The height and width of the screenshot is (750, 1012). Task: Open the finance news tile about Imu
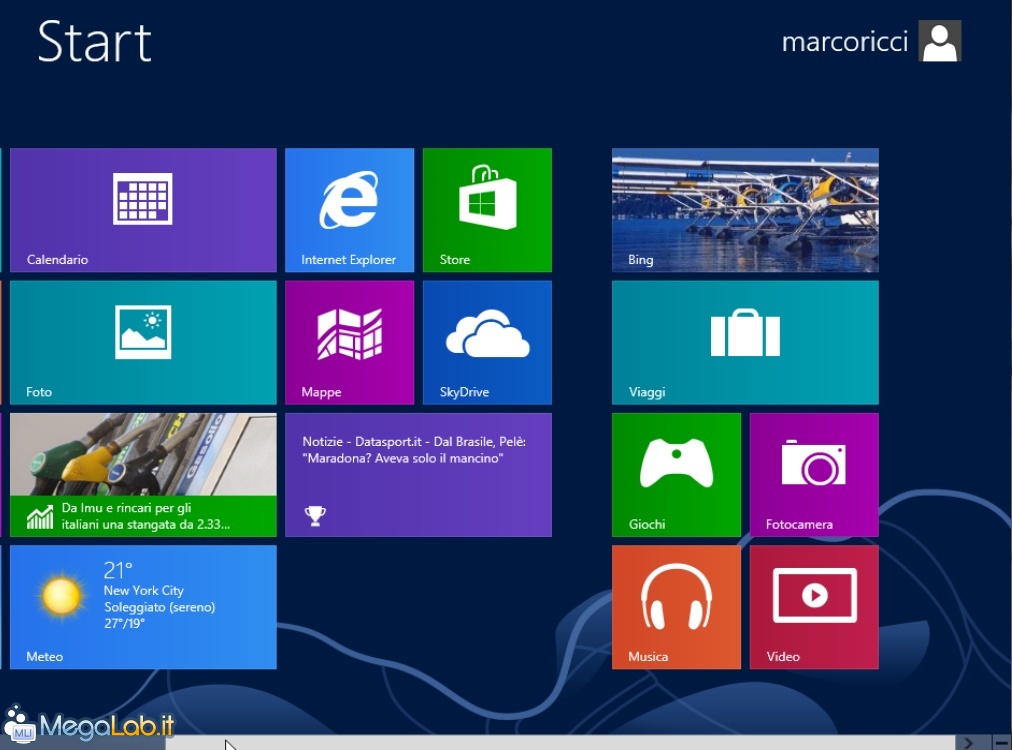(x=143, y=474)
